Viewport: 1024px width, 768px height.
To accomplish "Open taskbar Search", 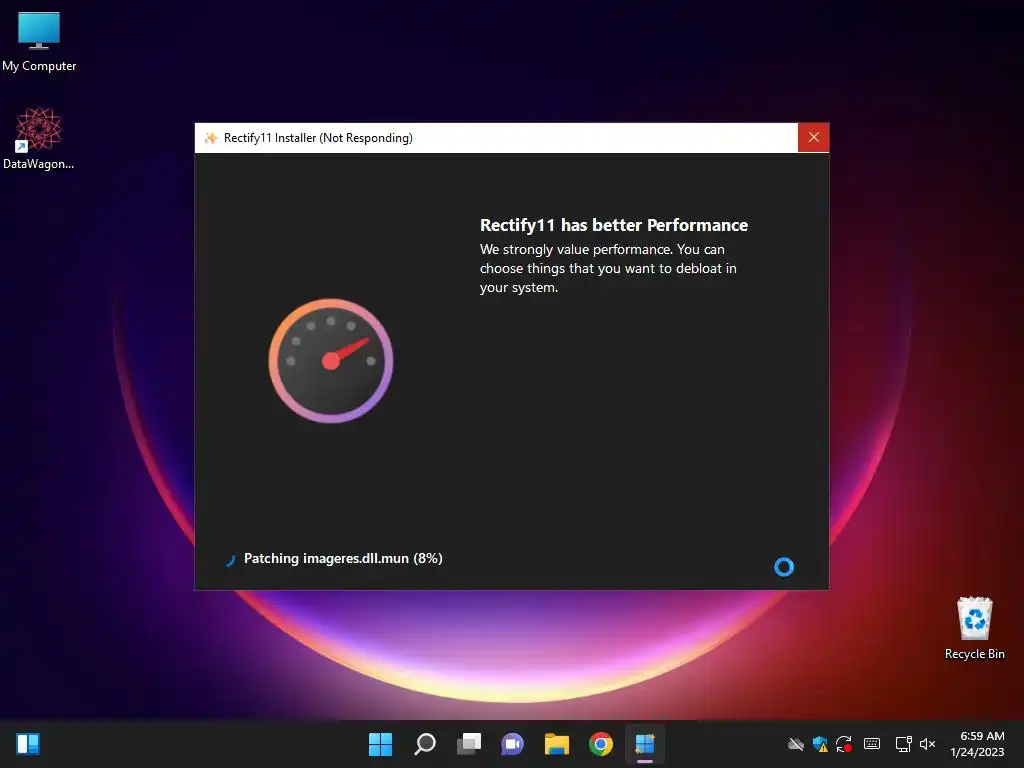I will pyautogui.click(x=424, y=744).
